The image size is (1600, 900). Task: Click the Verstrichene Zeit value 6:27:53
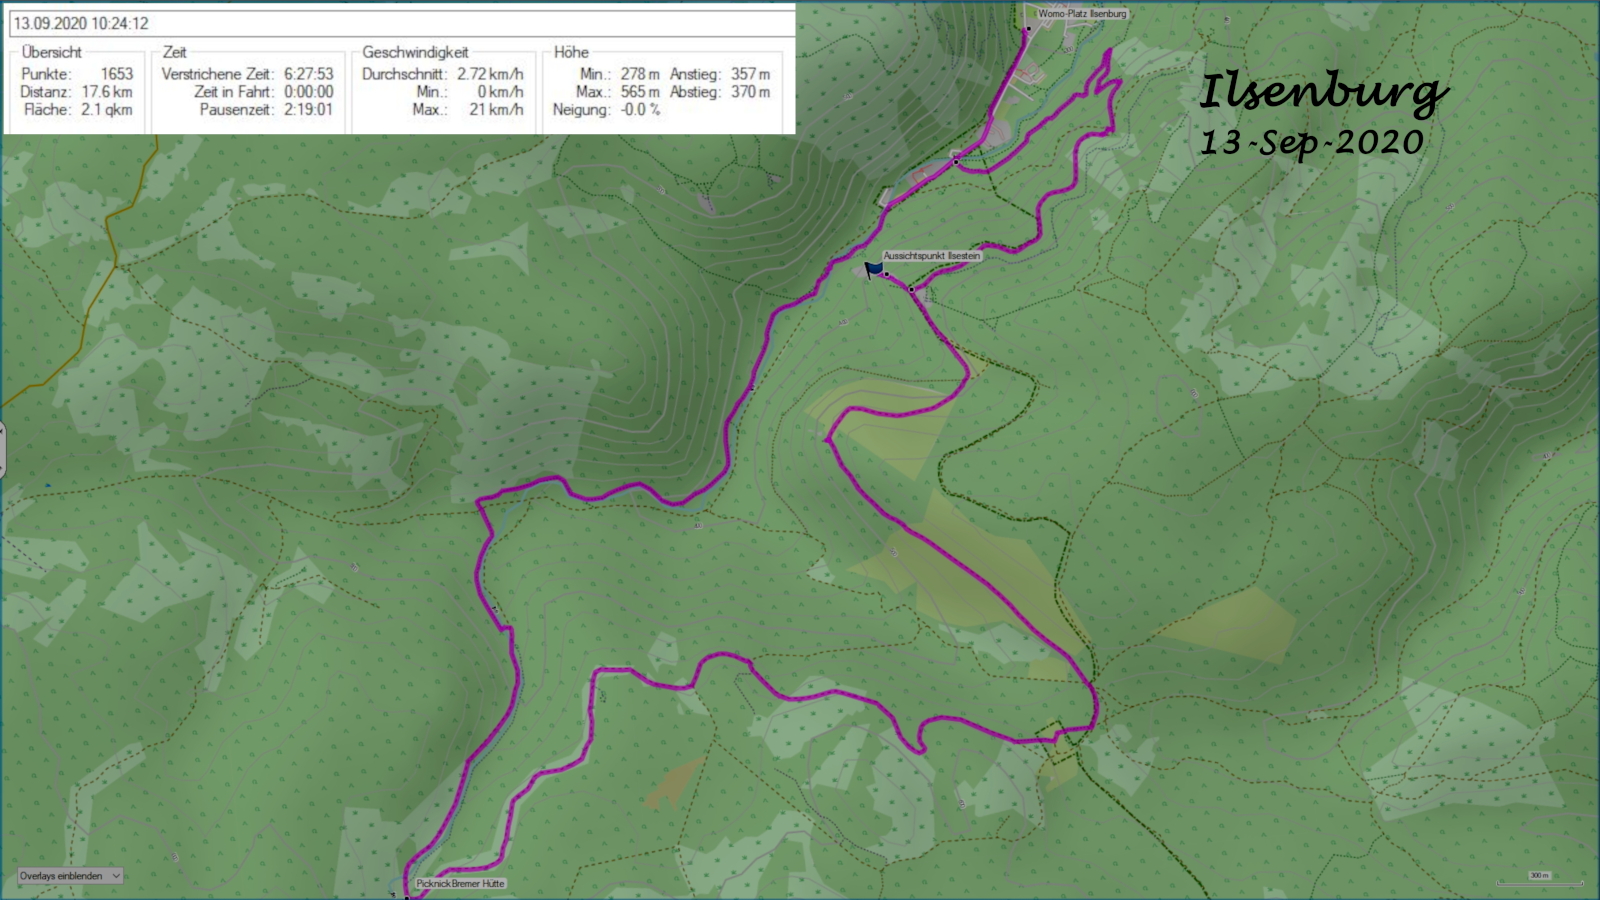pos(309,74)
